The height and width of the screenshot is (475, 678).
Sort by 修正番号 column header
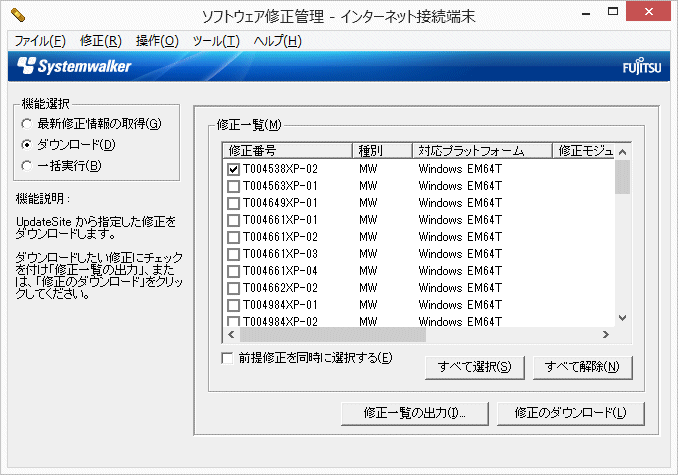pyautogui.click(x=288, y=150)
